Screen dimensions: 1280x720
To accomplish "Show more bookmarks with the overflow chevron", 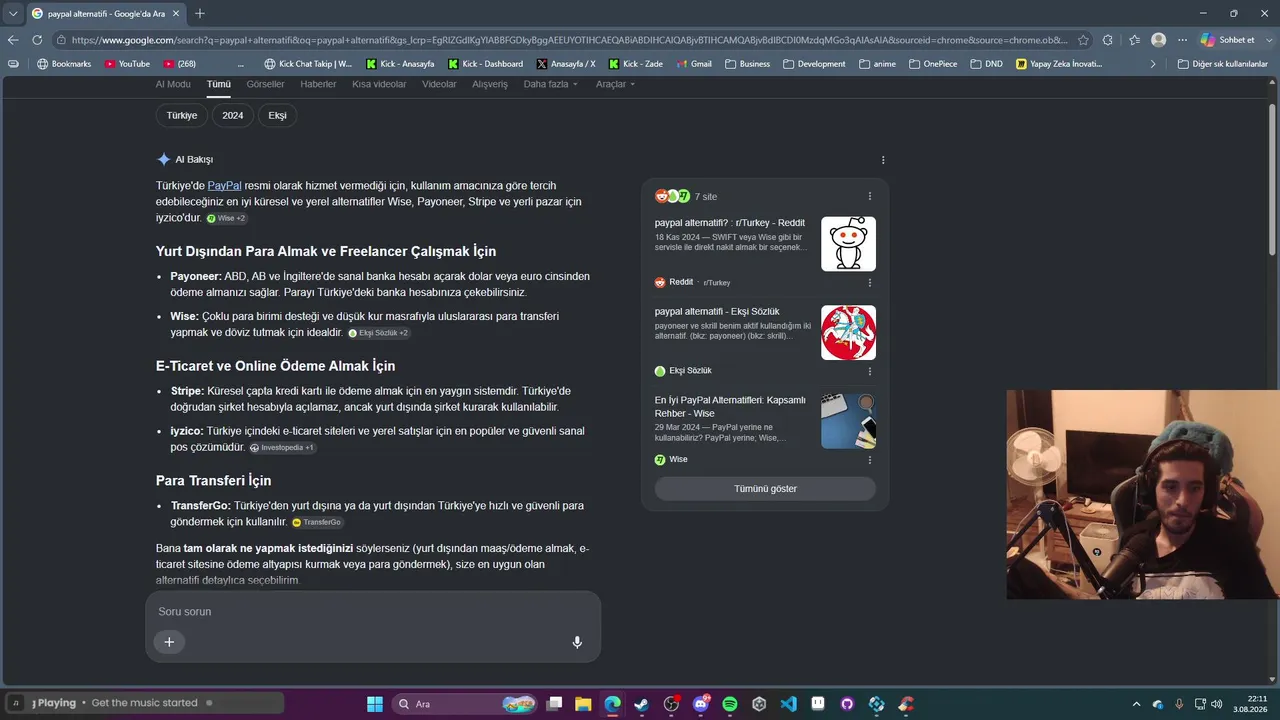I will pyautogui.click(x=1153, y=64).
